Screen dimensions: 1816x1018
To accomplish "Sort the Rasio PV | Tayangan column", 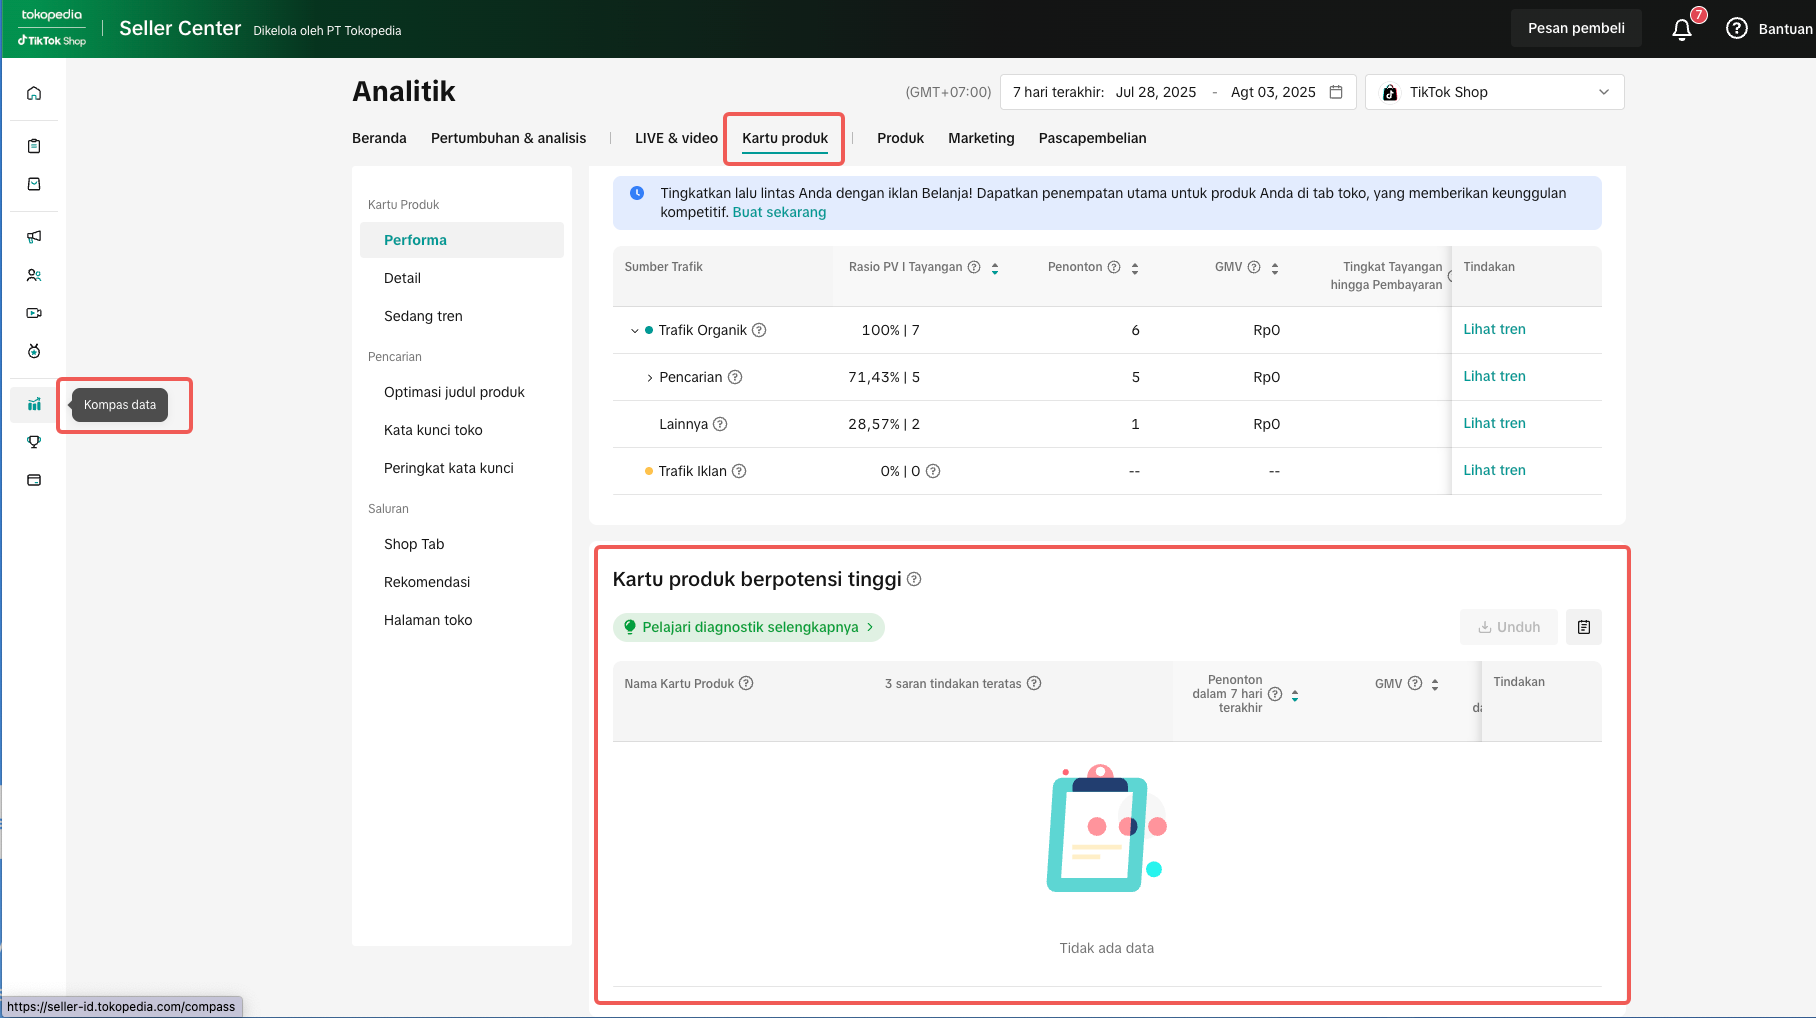I will click(x=995, y=268).
